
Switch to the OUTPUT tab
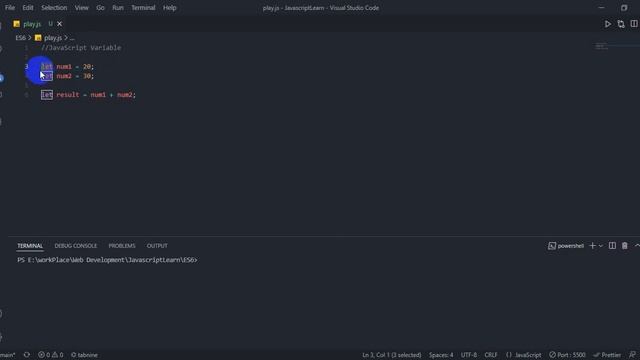(x=157, y=246)
